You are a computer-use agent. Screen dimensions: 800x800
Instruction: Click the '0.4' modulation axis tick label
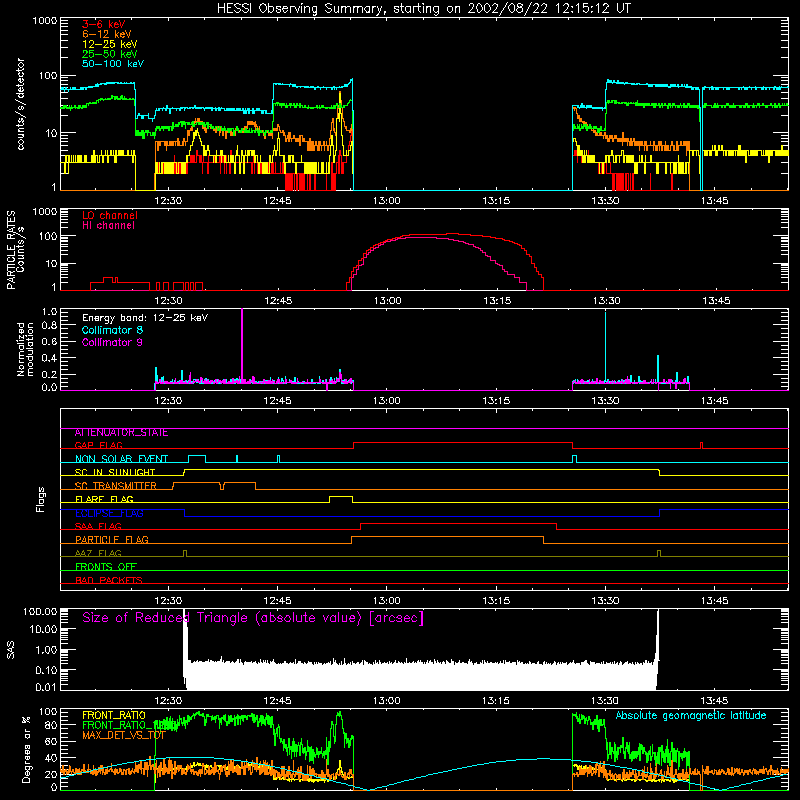(49, 358)
